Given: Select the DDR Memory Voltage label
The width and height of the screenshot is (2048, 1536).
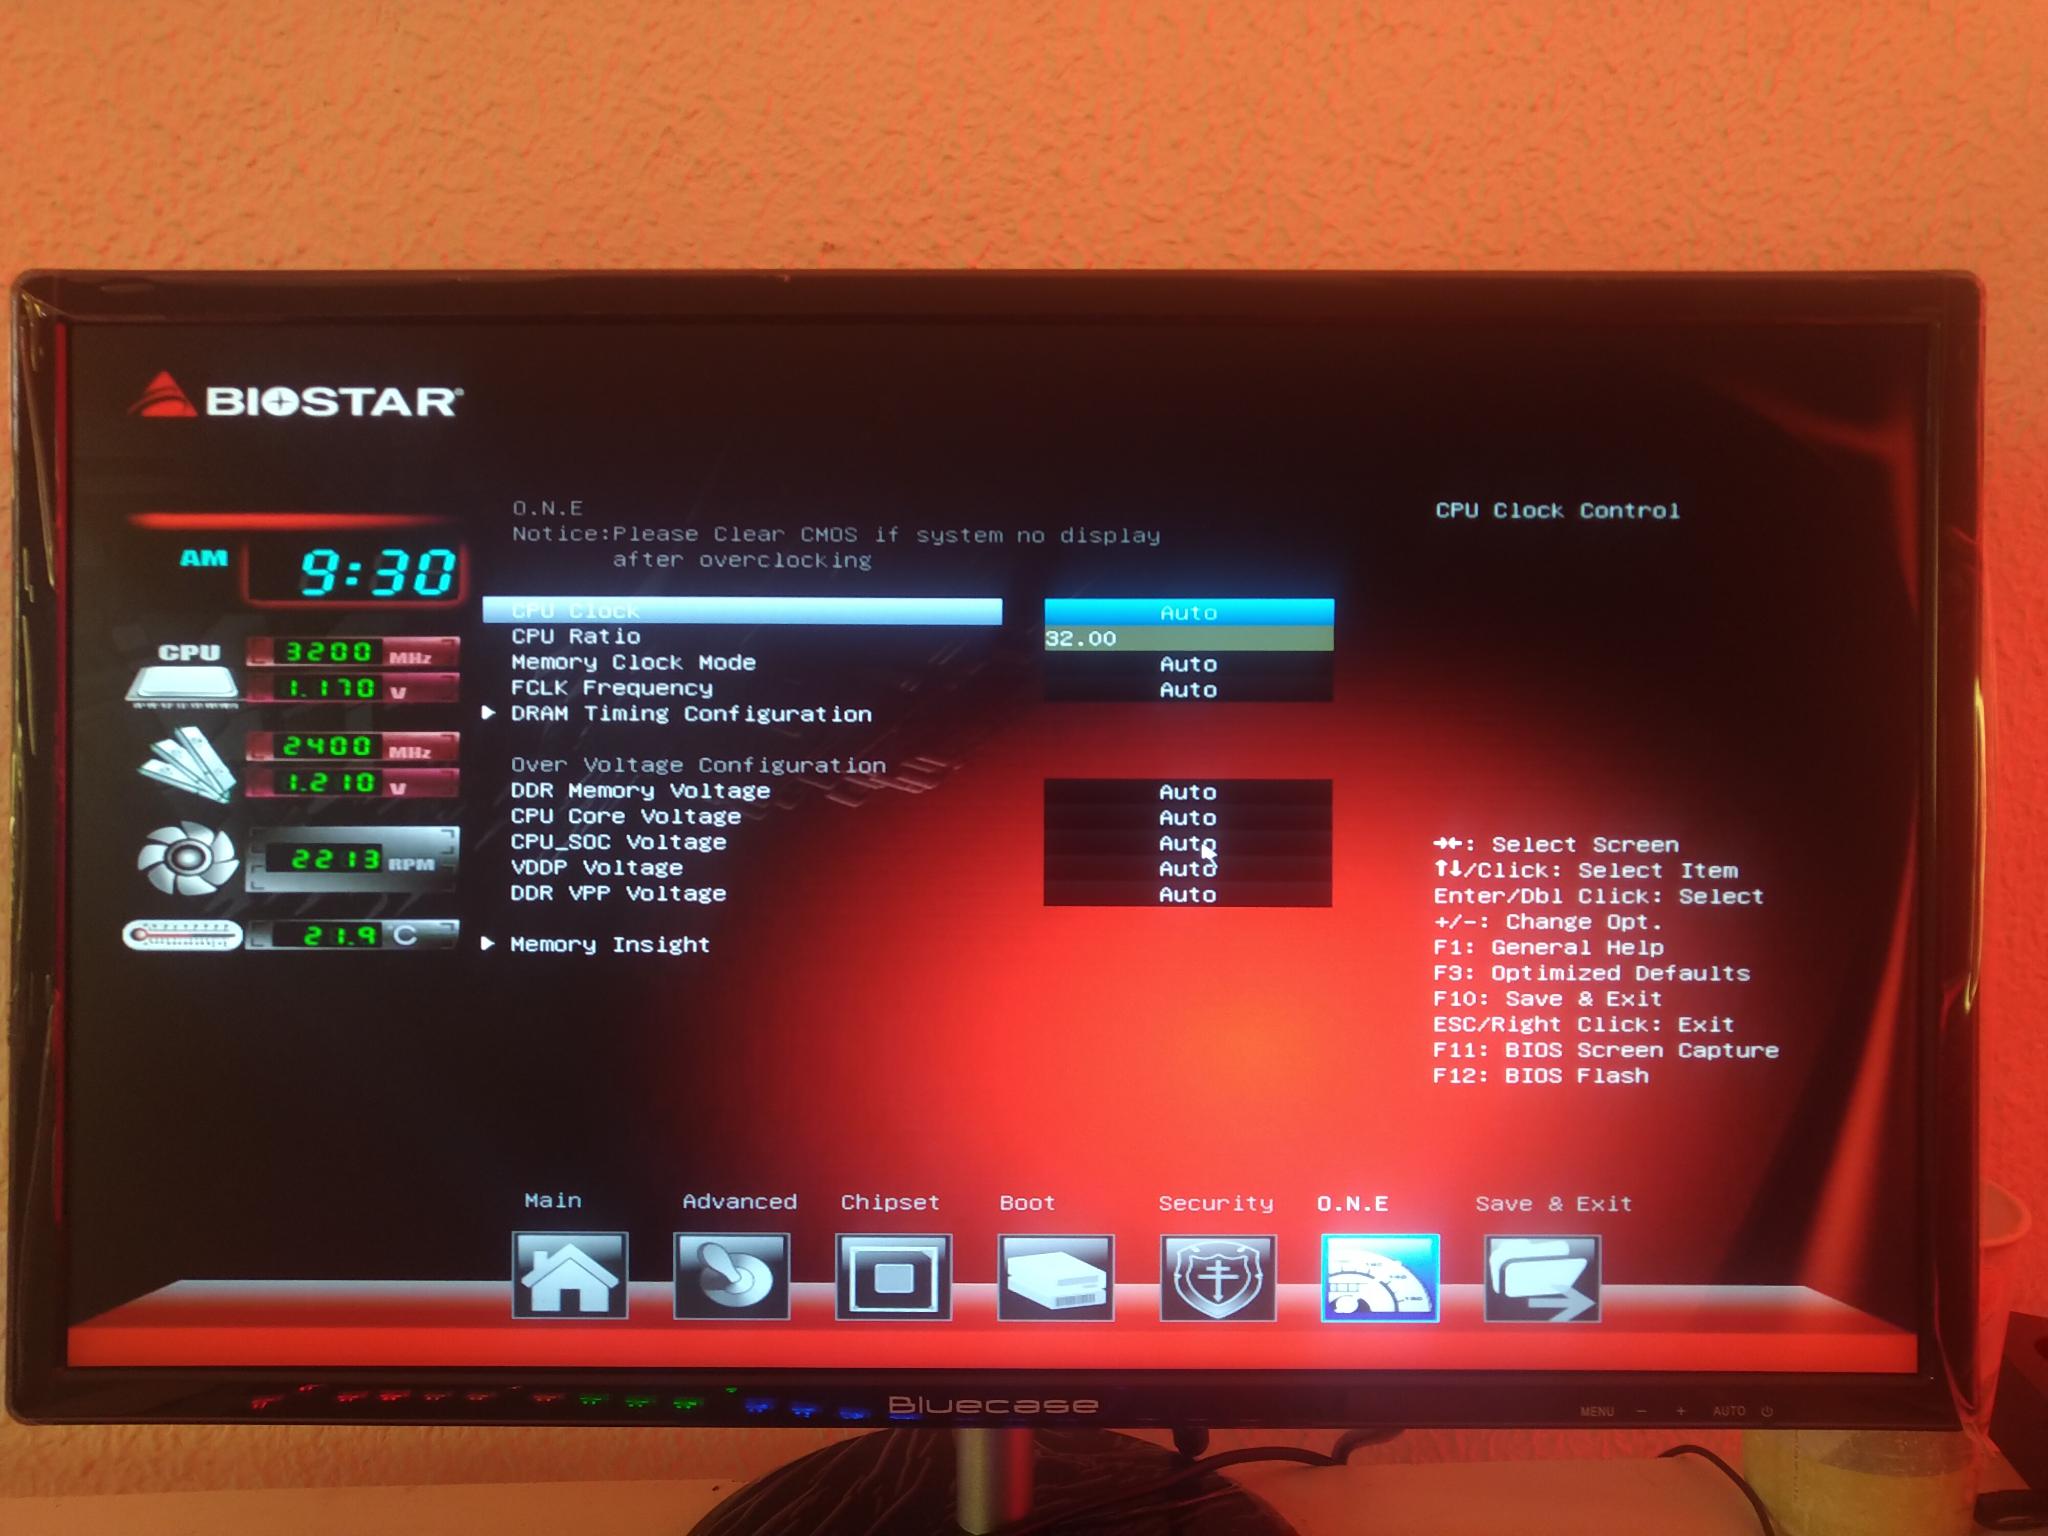Looking at the screenshot, I should click(x=640, y=791).
